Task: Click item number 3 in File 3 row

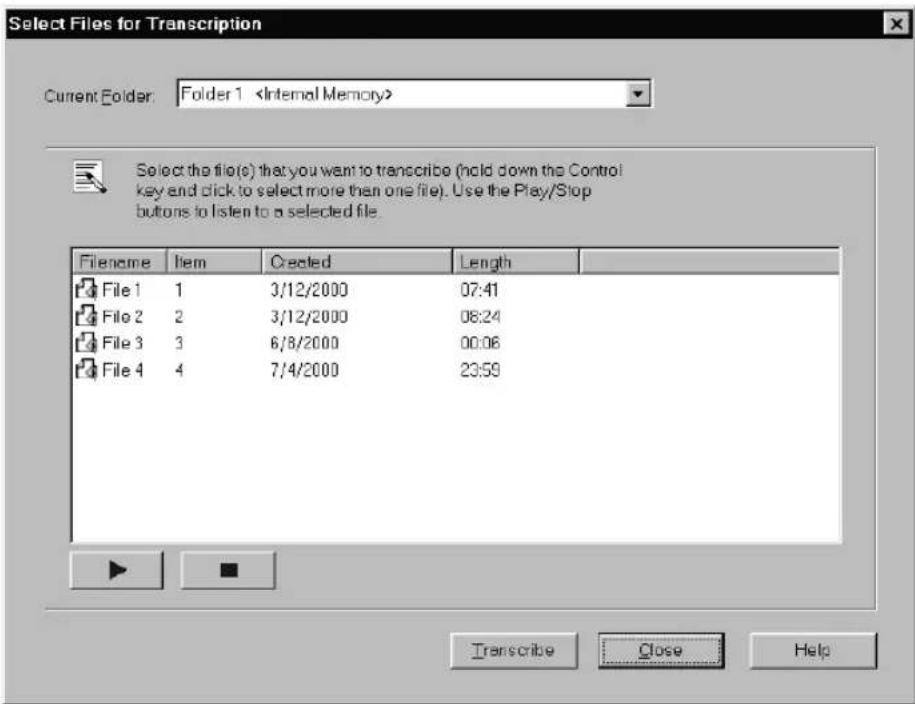Action: 179,343
